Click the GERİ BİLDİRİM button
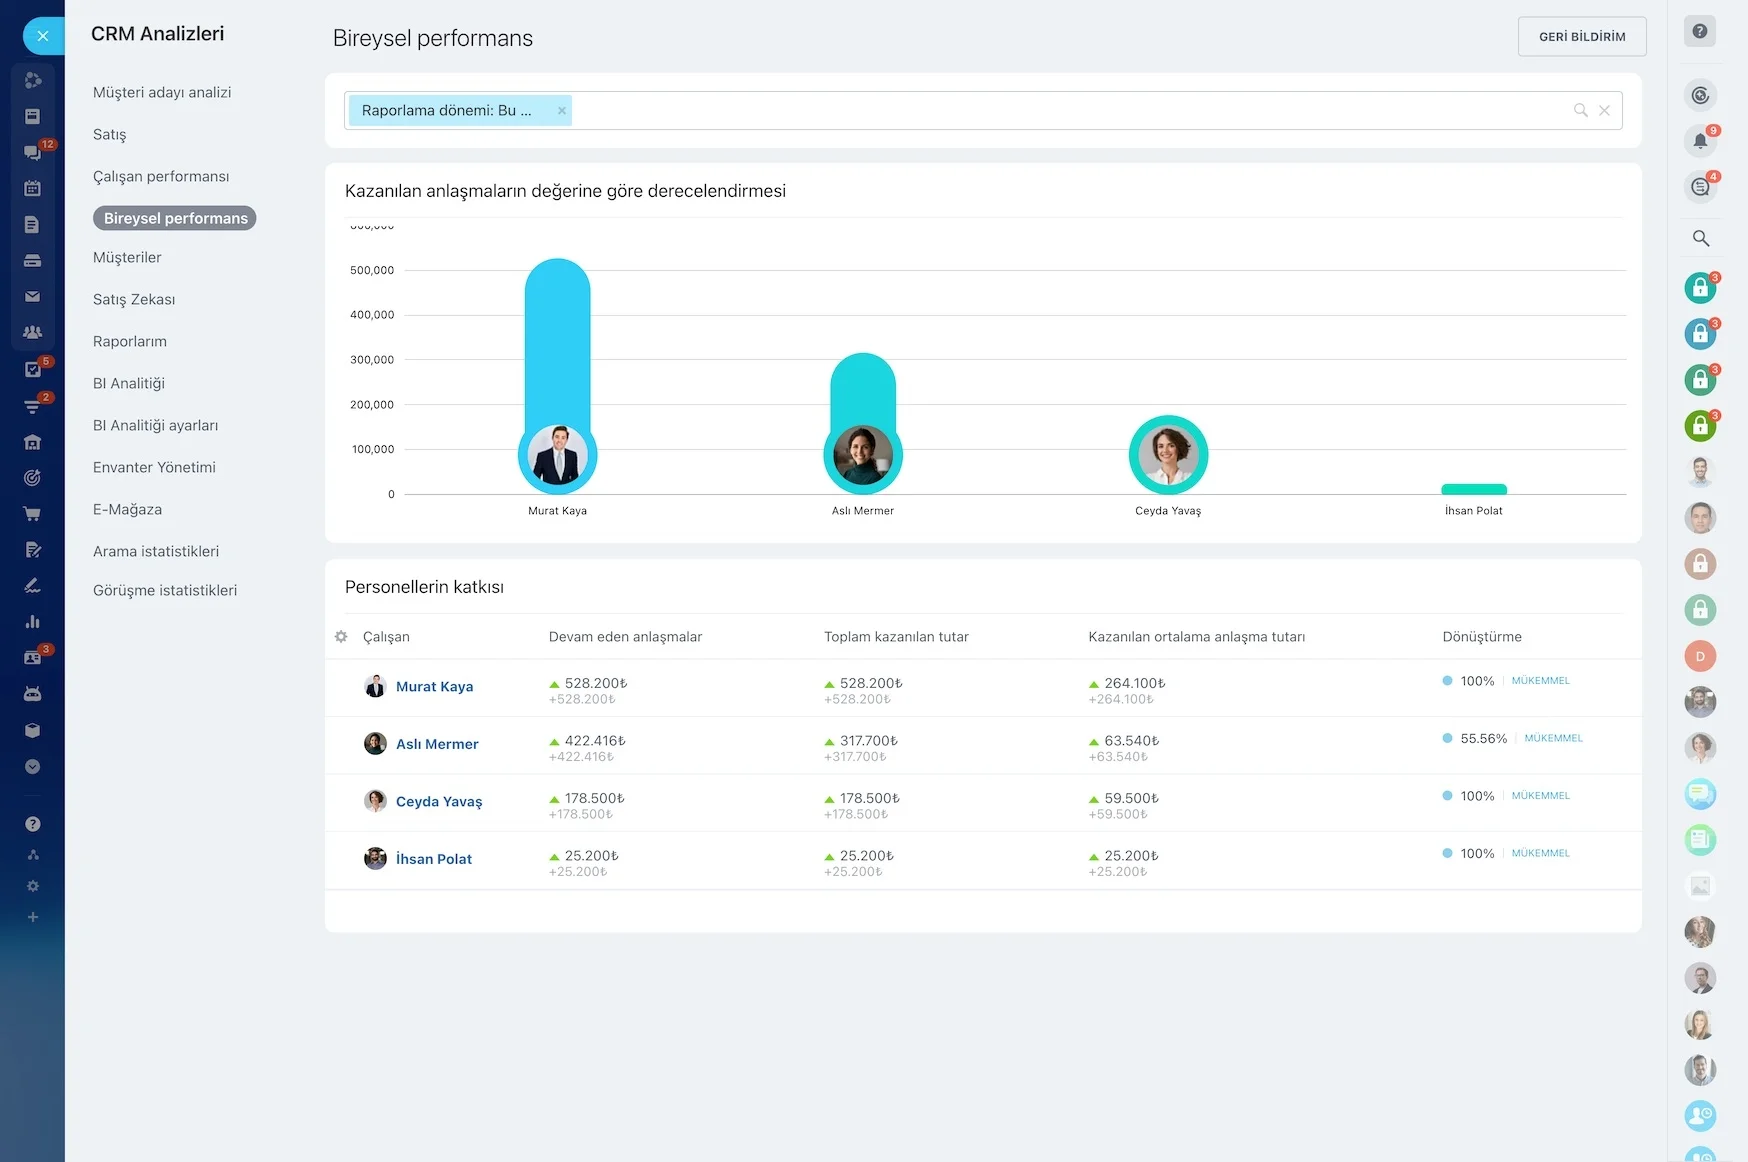 [x=1582, y=36]
